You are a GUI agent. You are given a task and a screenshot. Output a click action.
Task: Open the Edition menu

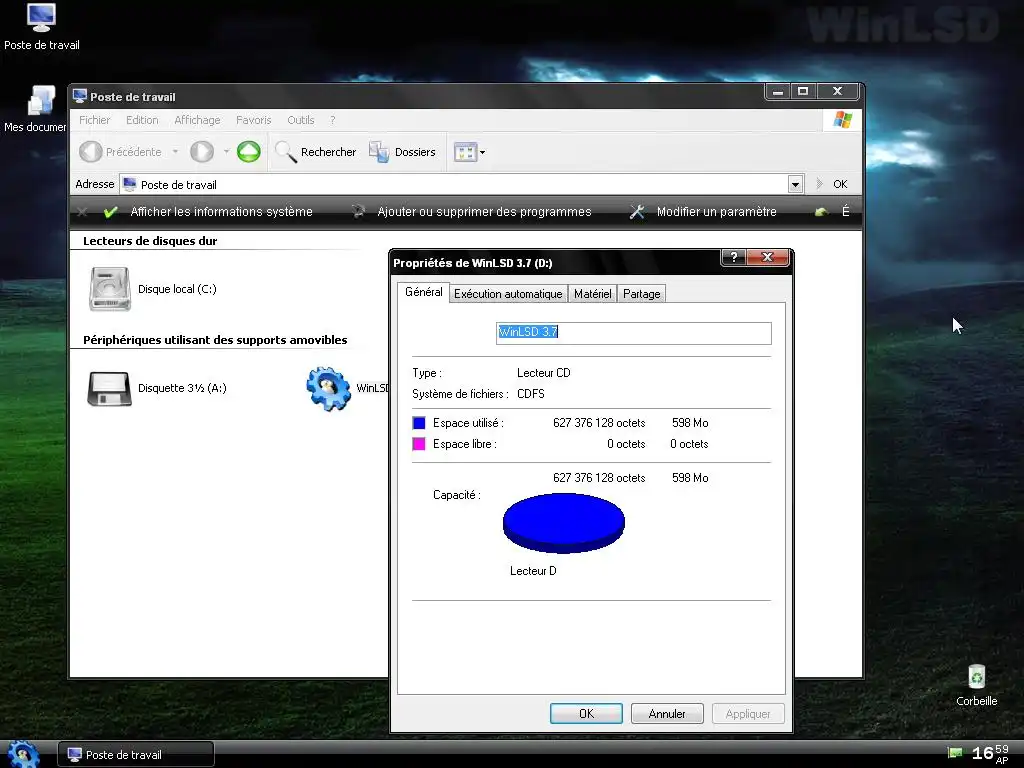point(142,120)
